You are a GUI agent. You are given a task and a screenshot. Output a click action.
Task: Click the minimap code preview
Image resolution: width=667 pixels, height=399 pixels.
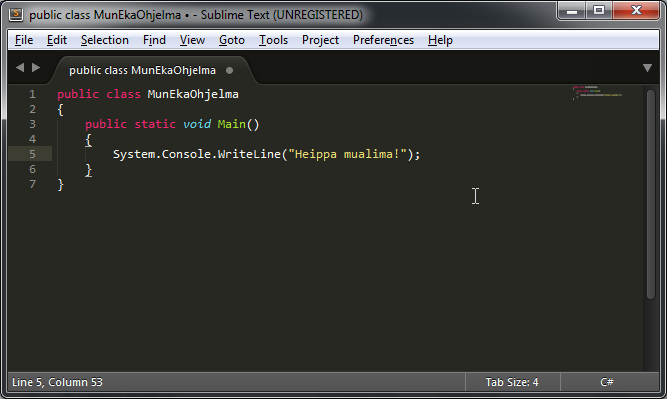tap(597, 93)
